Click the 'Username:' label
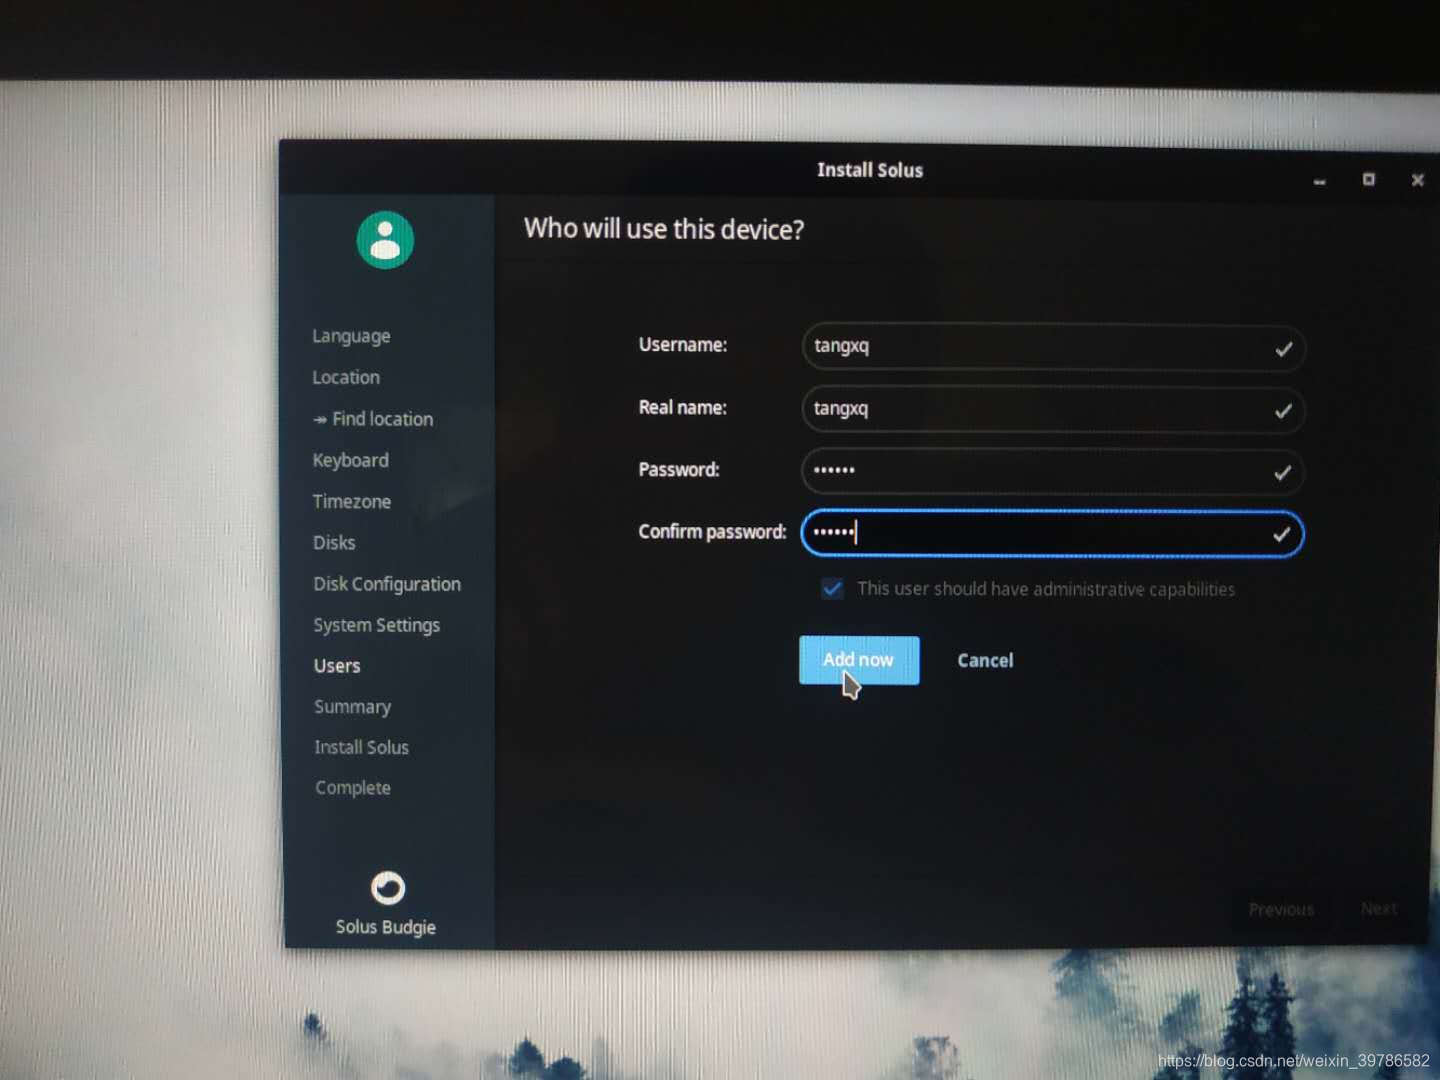Screen dimensions: 1440x1080 [x=683, y=345]
